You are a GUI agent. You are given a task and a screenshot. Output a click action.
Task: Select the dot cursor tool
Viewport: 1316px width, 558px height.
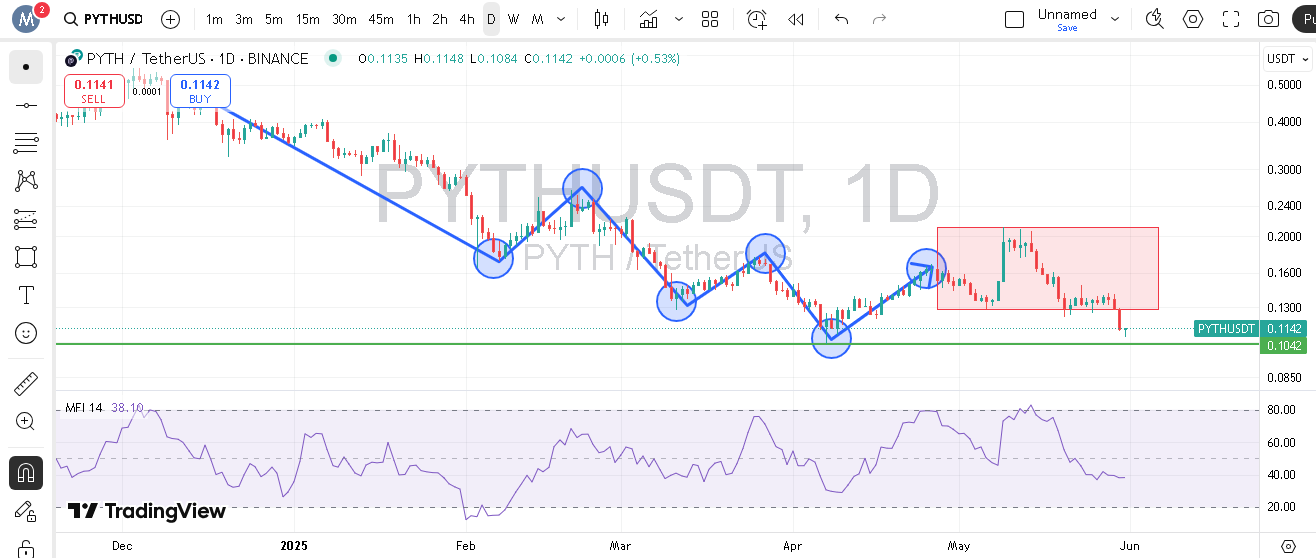pos(26,67)
